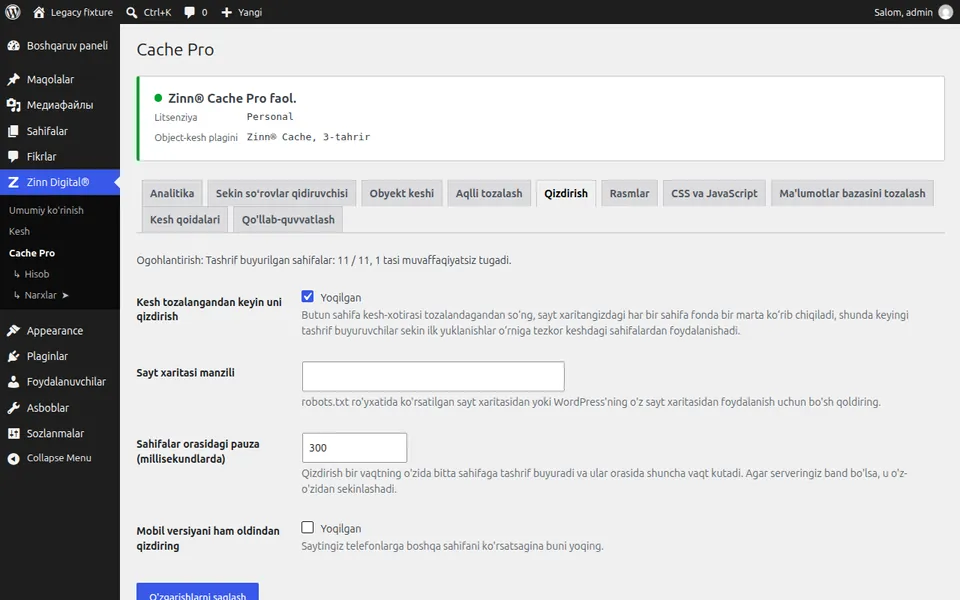Open the Salom, admin account menu
This screenshot has height=600, width=960.
point(913,12)
